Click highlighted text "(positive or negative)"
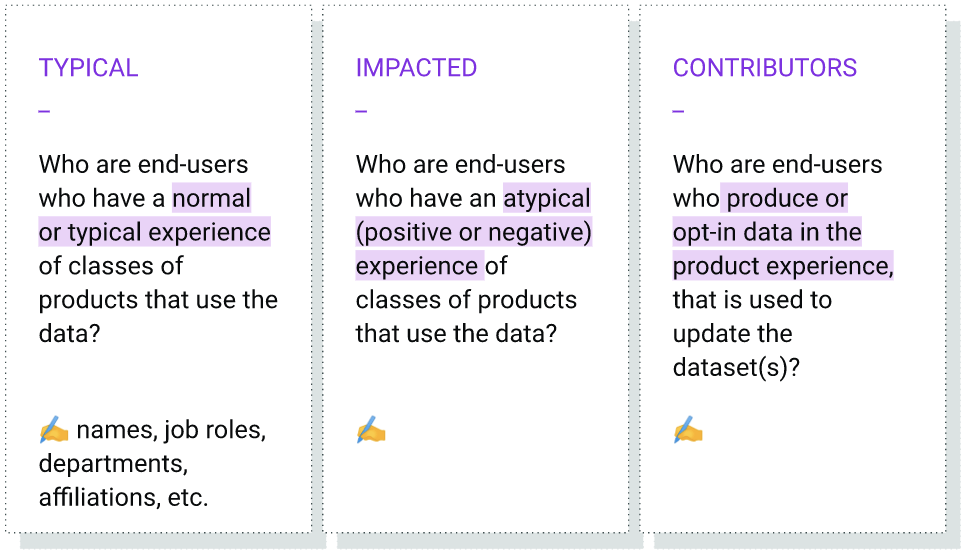 pos(474,232)
